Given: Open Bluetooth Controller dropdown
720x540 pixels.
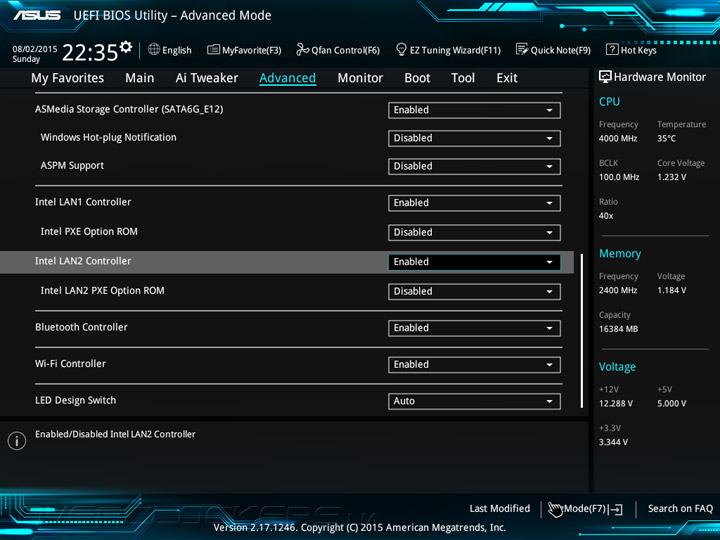Looking at the screenshot, I should (x=474, y=328).
